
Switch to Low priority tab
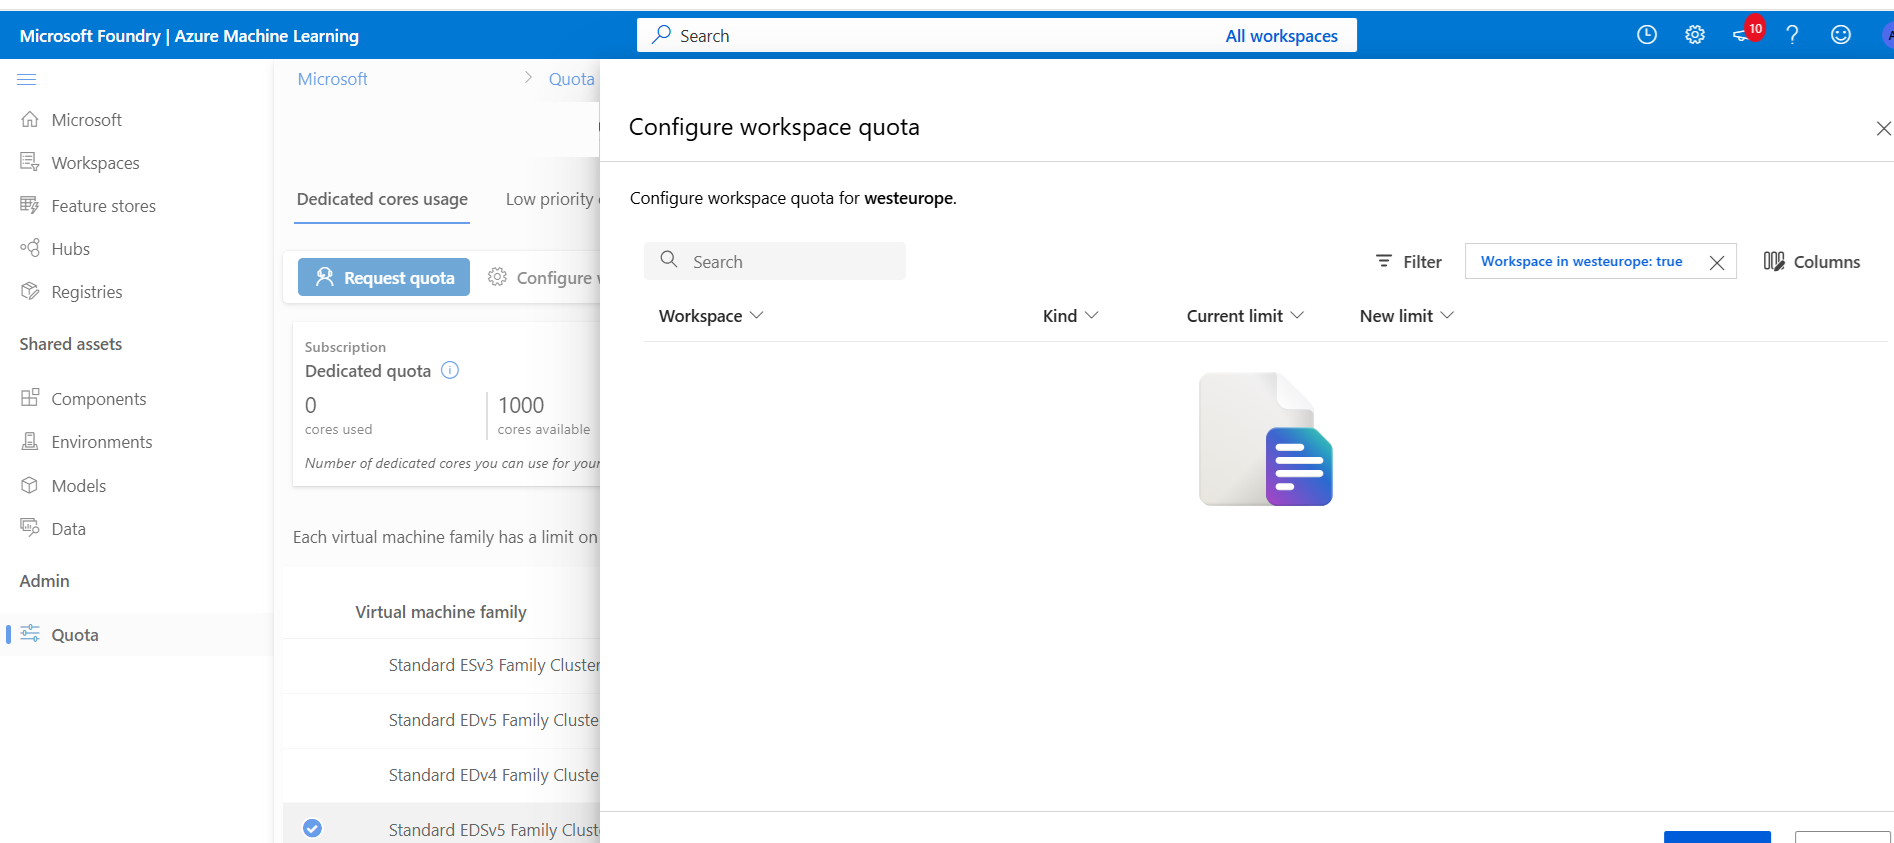pyautogui.click(x=552, y=199)
